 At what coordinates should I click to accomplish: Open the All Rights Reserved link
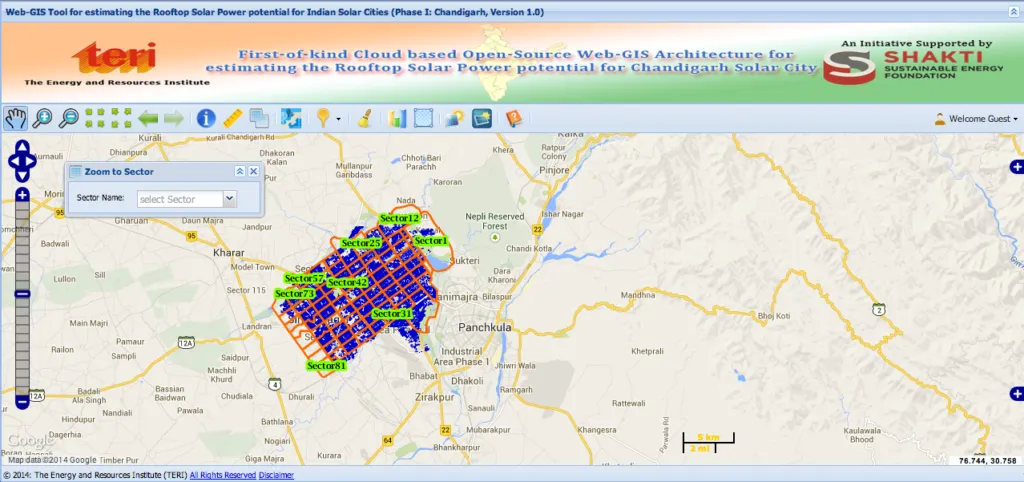tap(223, 475)
